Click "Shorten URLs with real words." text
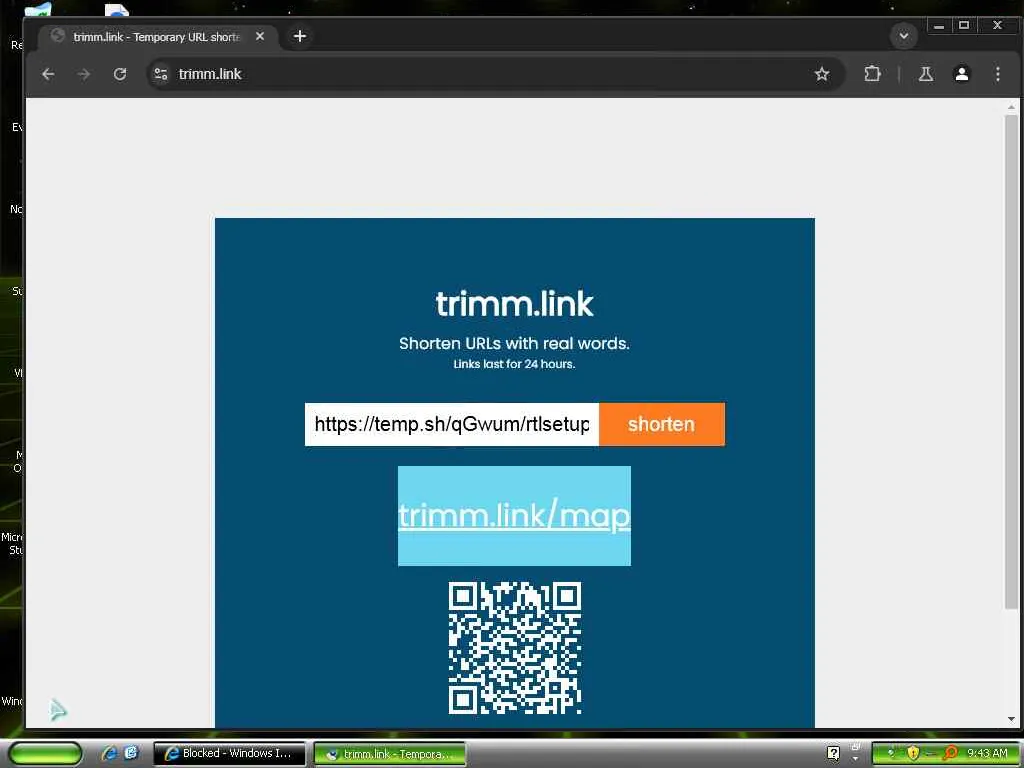Viewport: 1024px width, 768px height. 515,344
